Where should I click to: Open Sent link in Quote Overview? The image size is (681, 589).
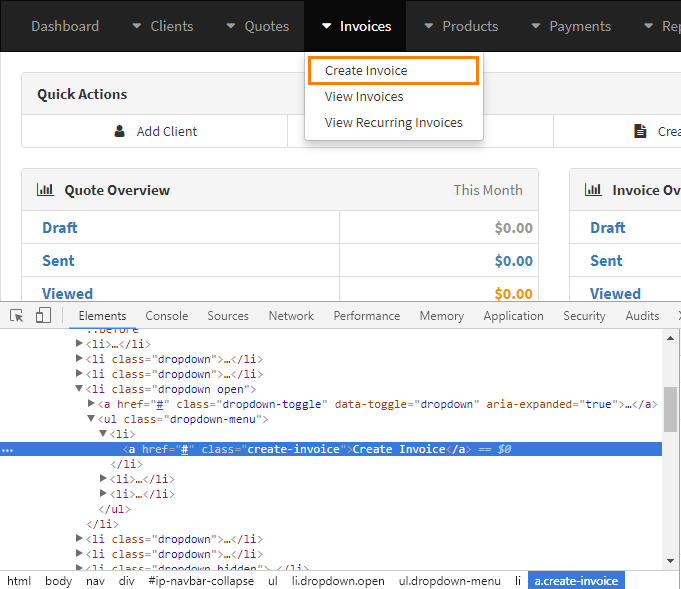click(58, 261)
